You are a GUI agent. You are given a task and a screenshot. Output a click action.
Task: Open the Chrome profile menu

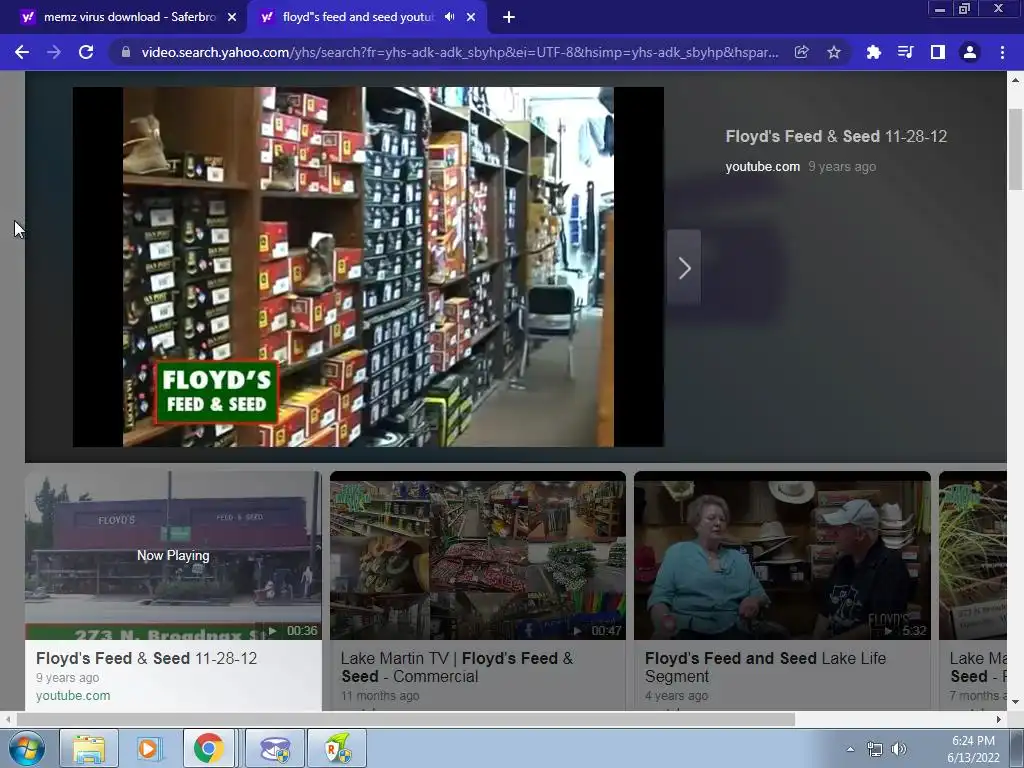coord(970,52)
